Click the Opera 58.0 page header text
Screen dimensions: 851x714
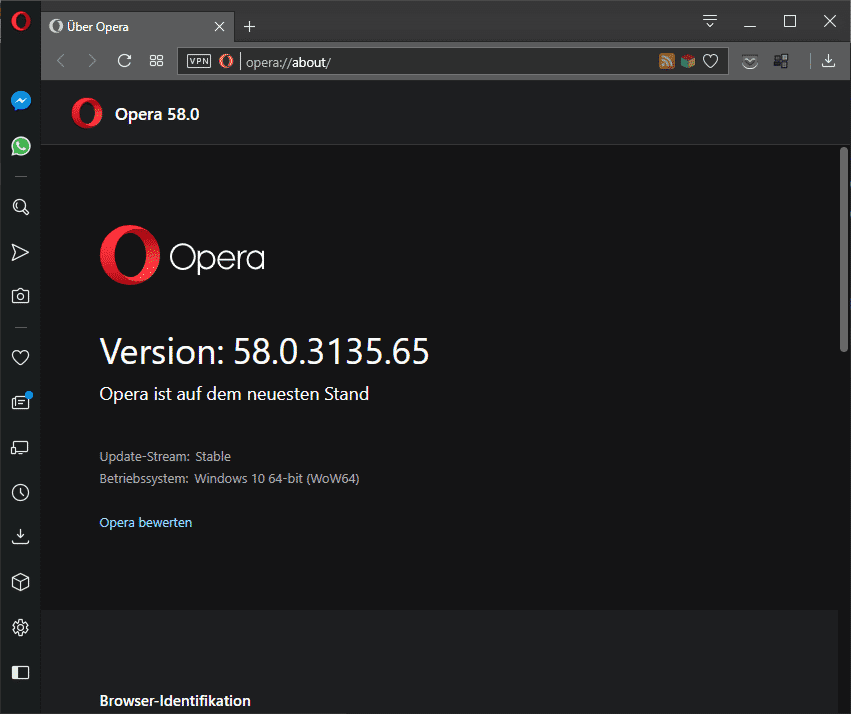coord(157,114)
